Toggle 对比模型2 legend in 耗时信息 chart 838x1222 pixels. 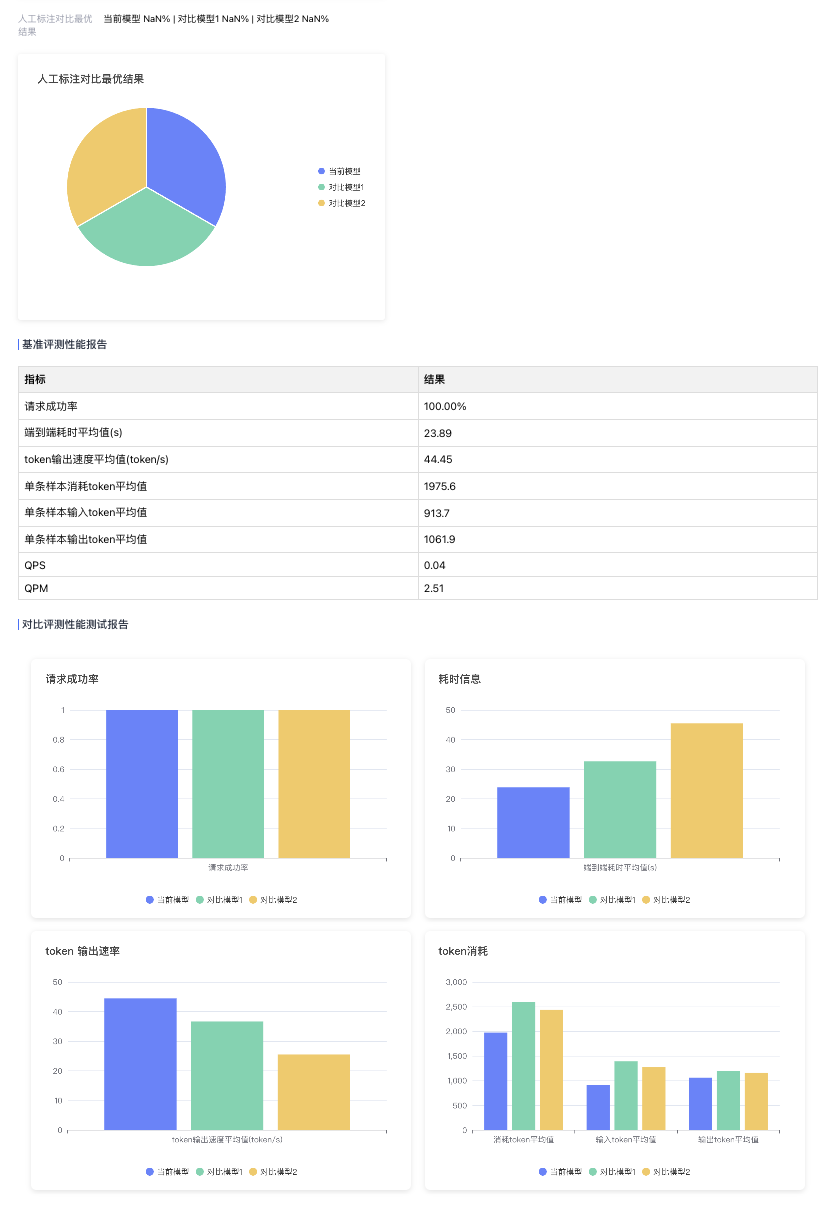(x=666, y=900)
